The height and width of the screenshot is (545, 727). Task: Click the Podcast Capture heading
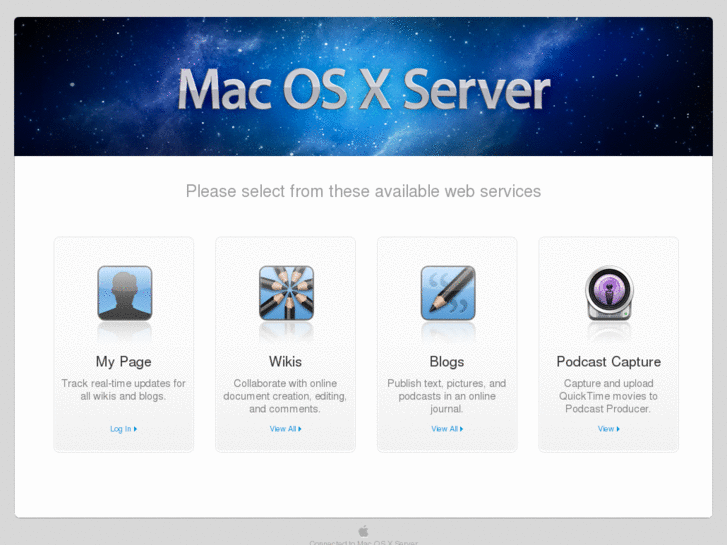(x=608, y=362)
